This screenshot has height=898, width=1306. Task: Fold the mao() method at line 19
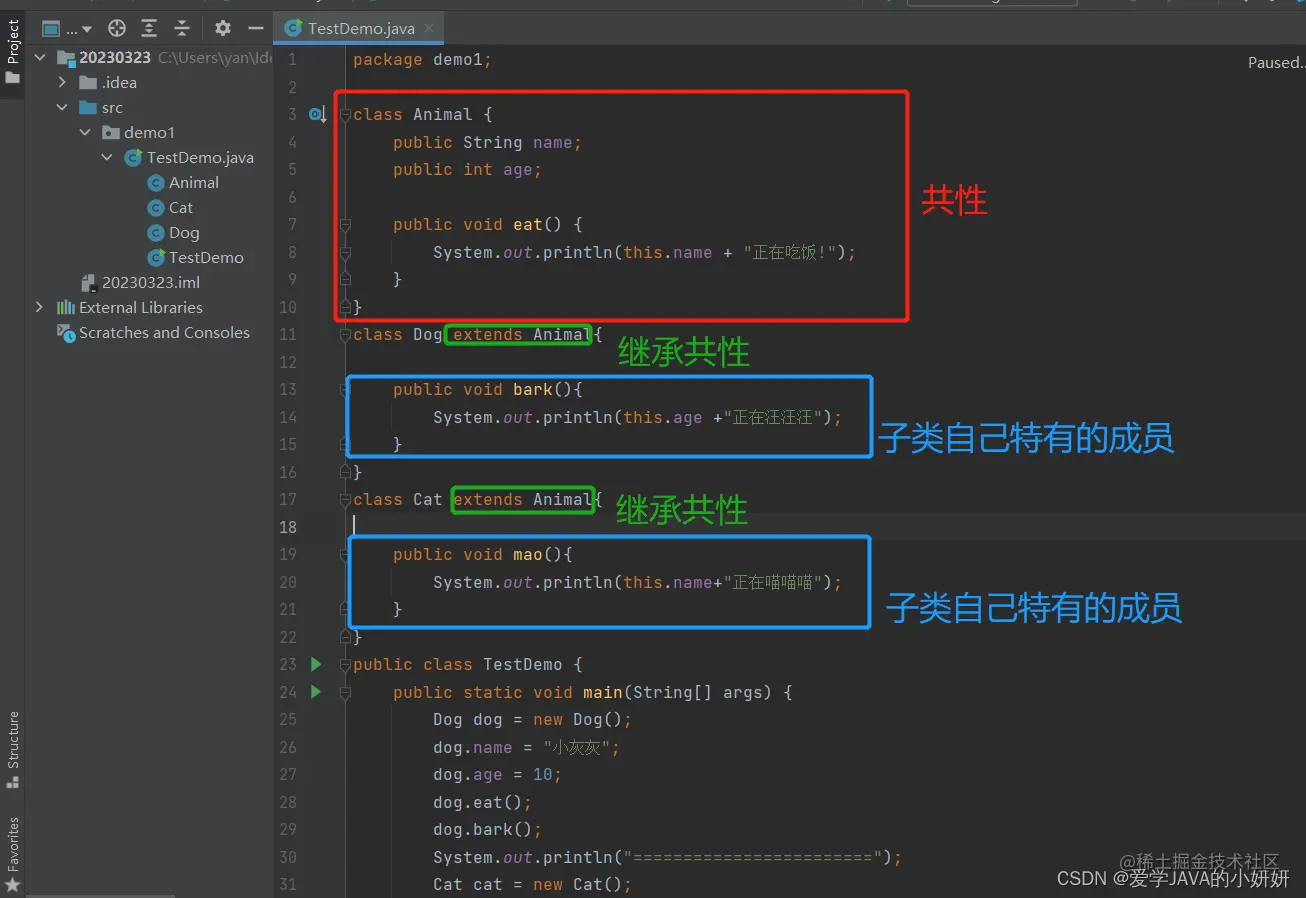click(x=345, y=555)
